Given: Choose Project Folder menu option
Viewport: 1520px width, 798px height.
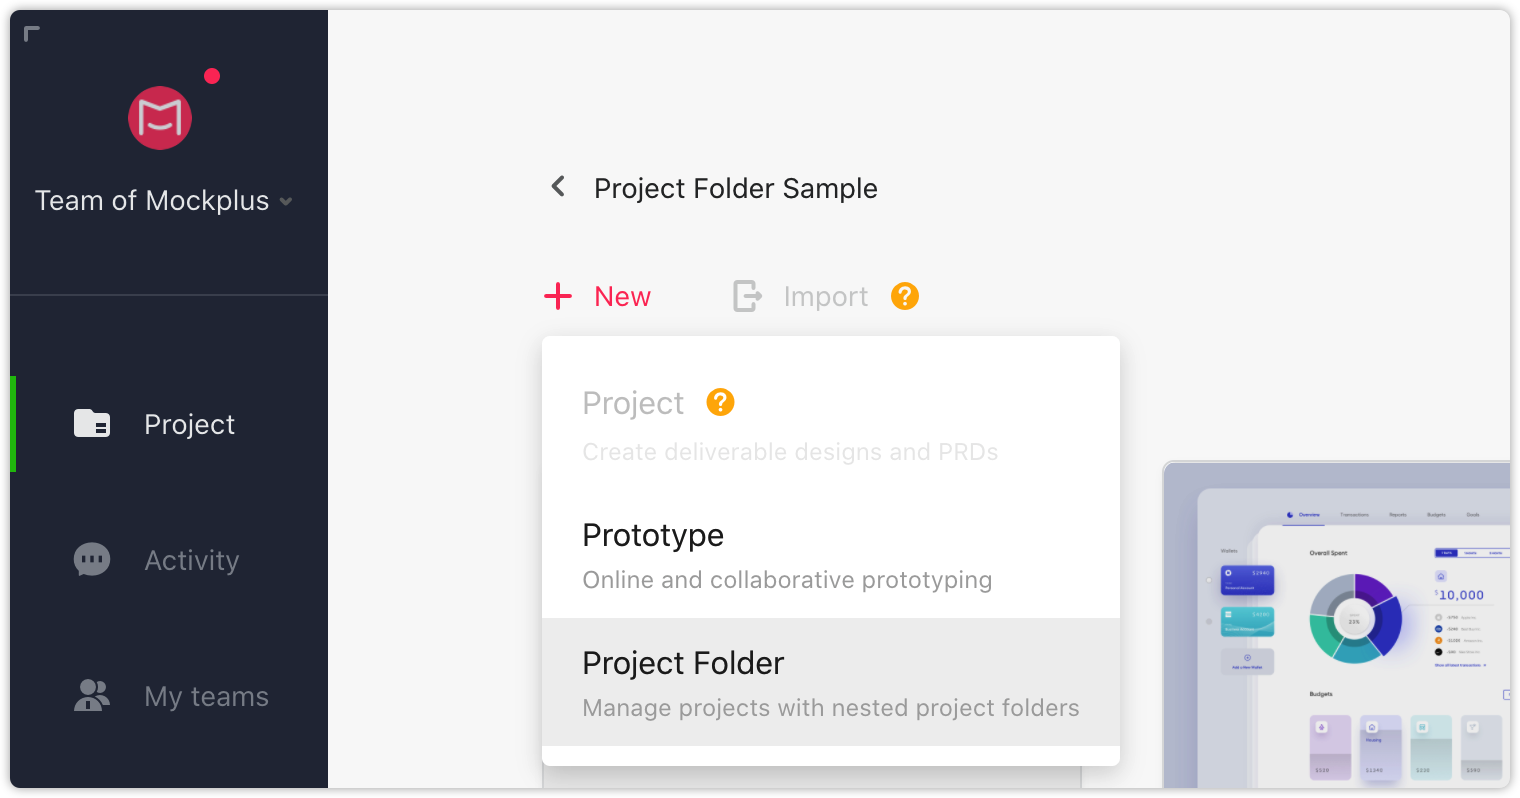Looking at the screenshot, I should point(831,682).
